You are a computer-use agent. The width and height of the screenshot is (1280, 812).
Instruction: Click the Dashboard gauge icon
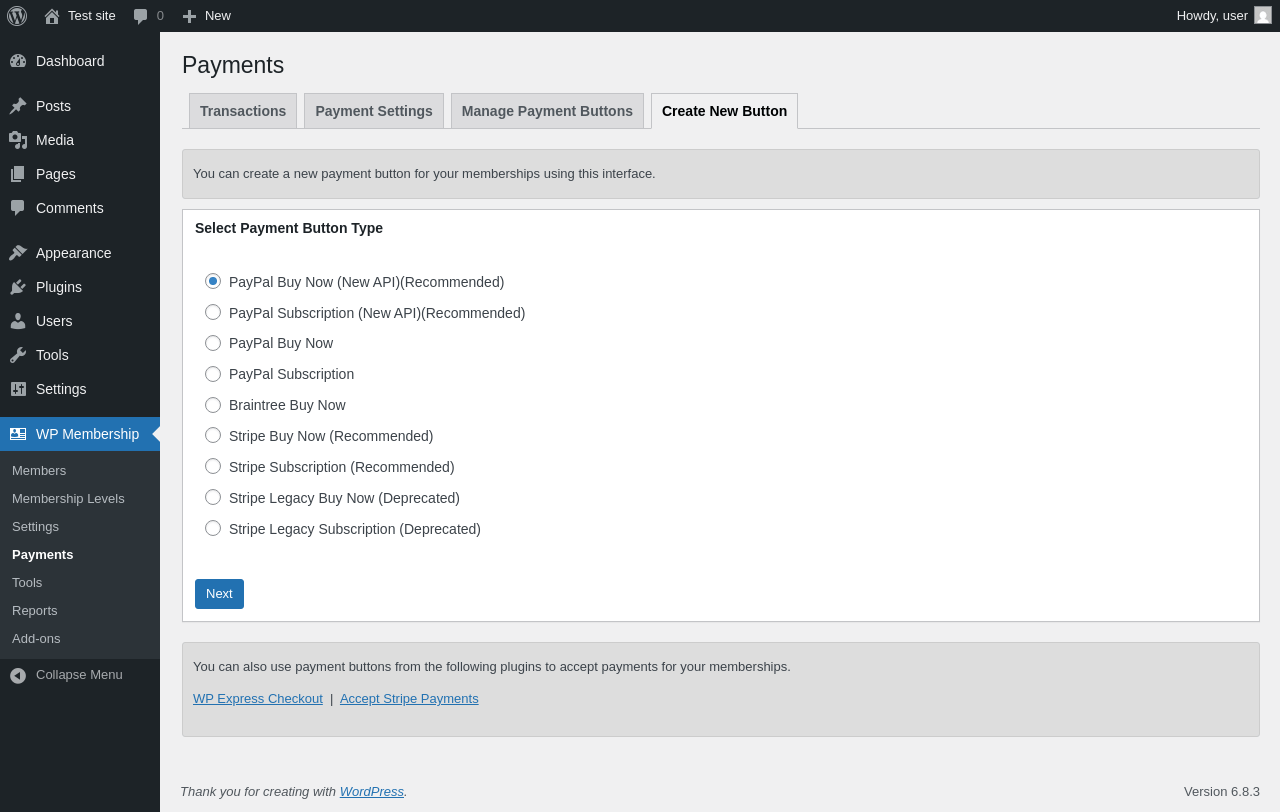tap(18, 61)
